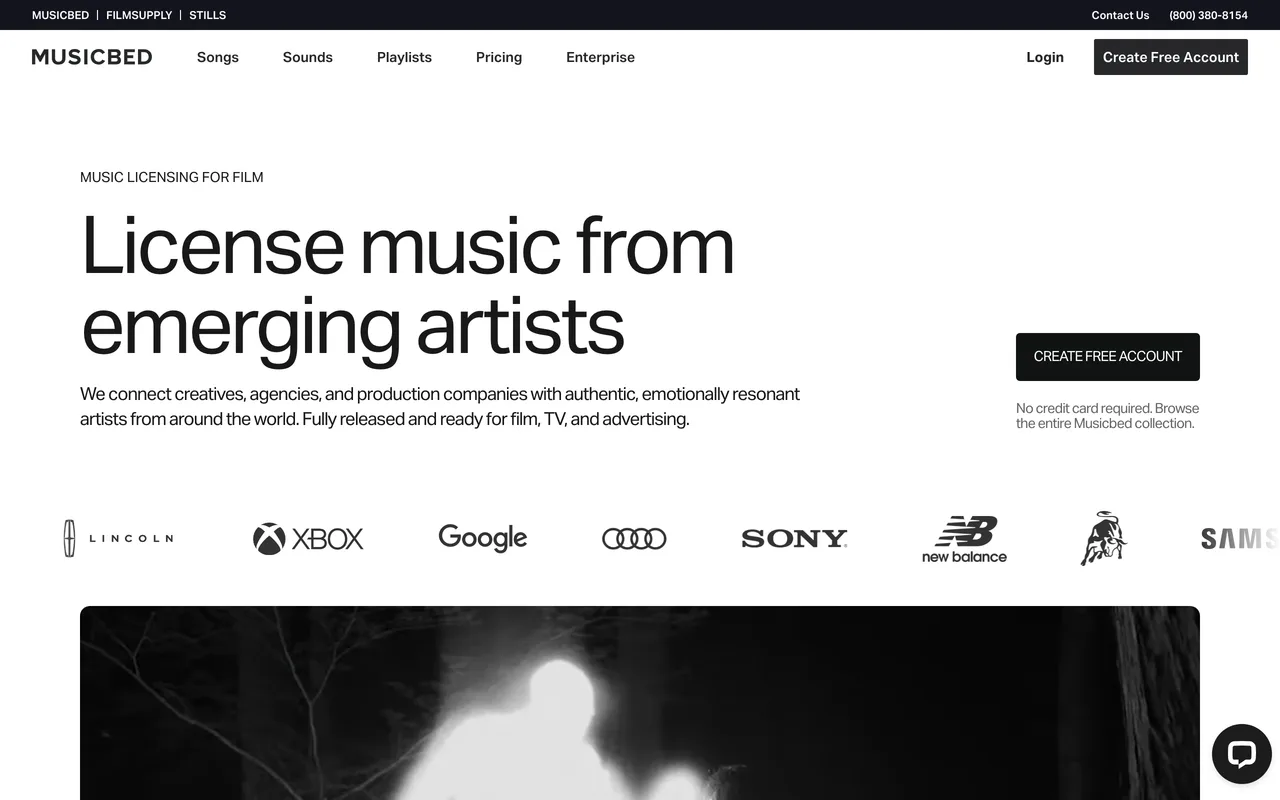This screenshot has width=1280, height=800.
Task: Select Enterprise in the navigation bar
Action: [x=600, y=57]
